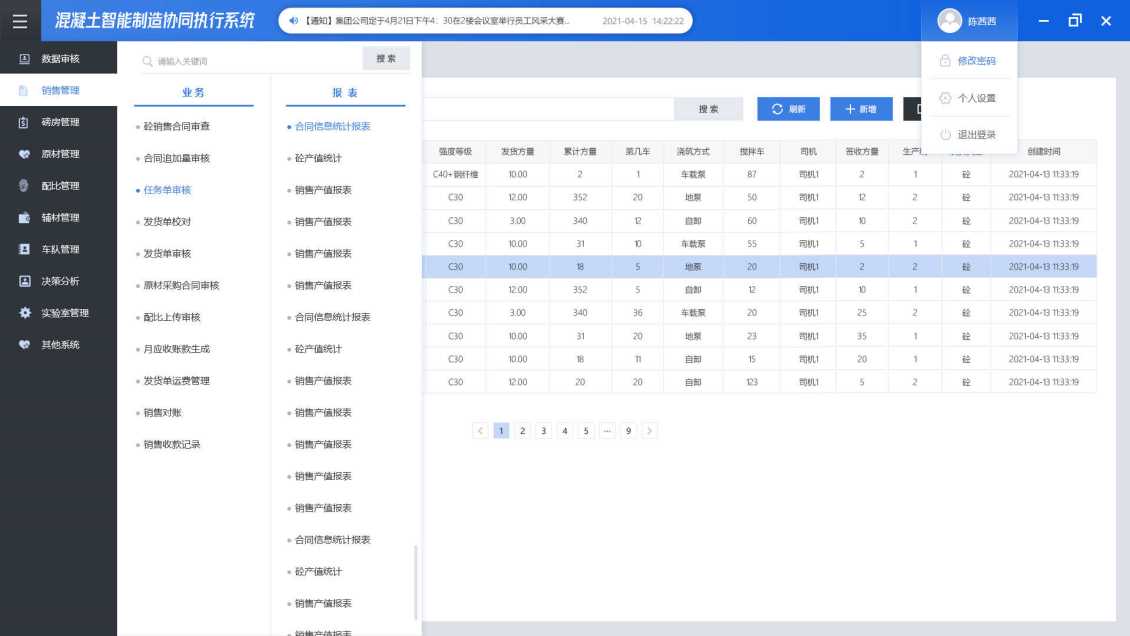Click the 强度等级 column header
Viewport: 1130px width, 636px height.
click(455, 151)
